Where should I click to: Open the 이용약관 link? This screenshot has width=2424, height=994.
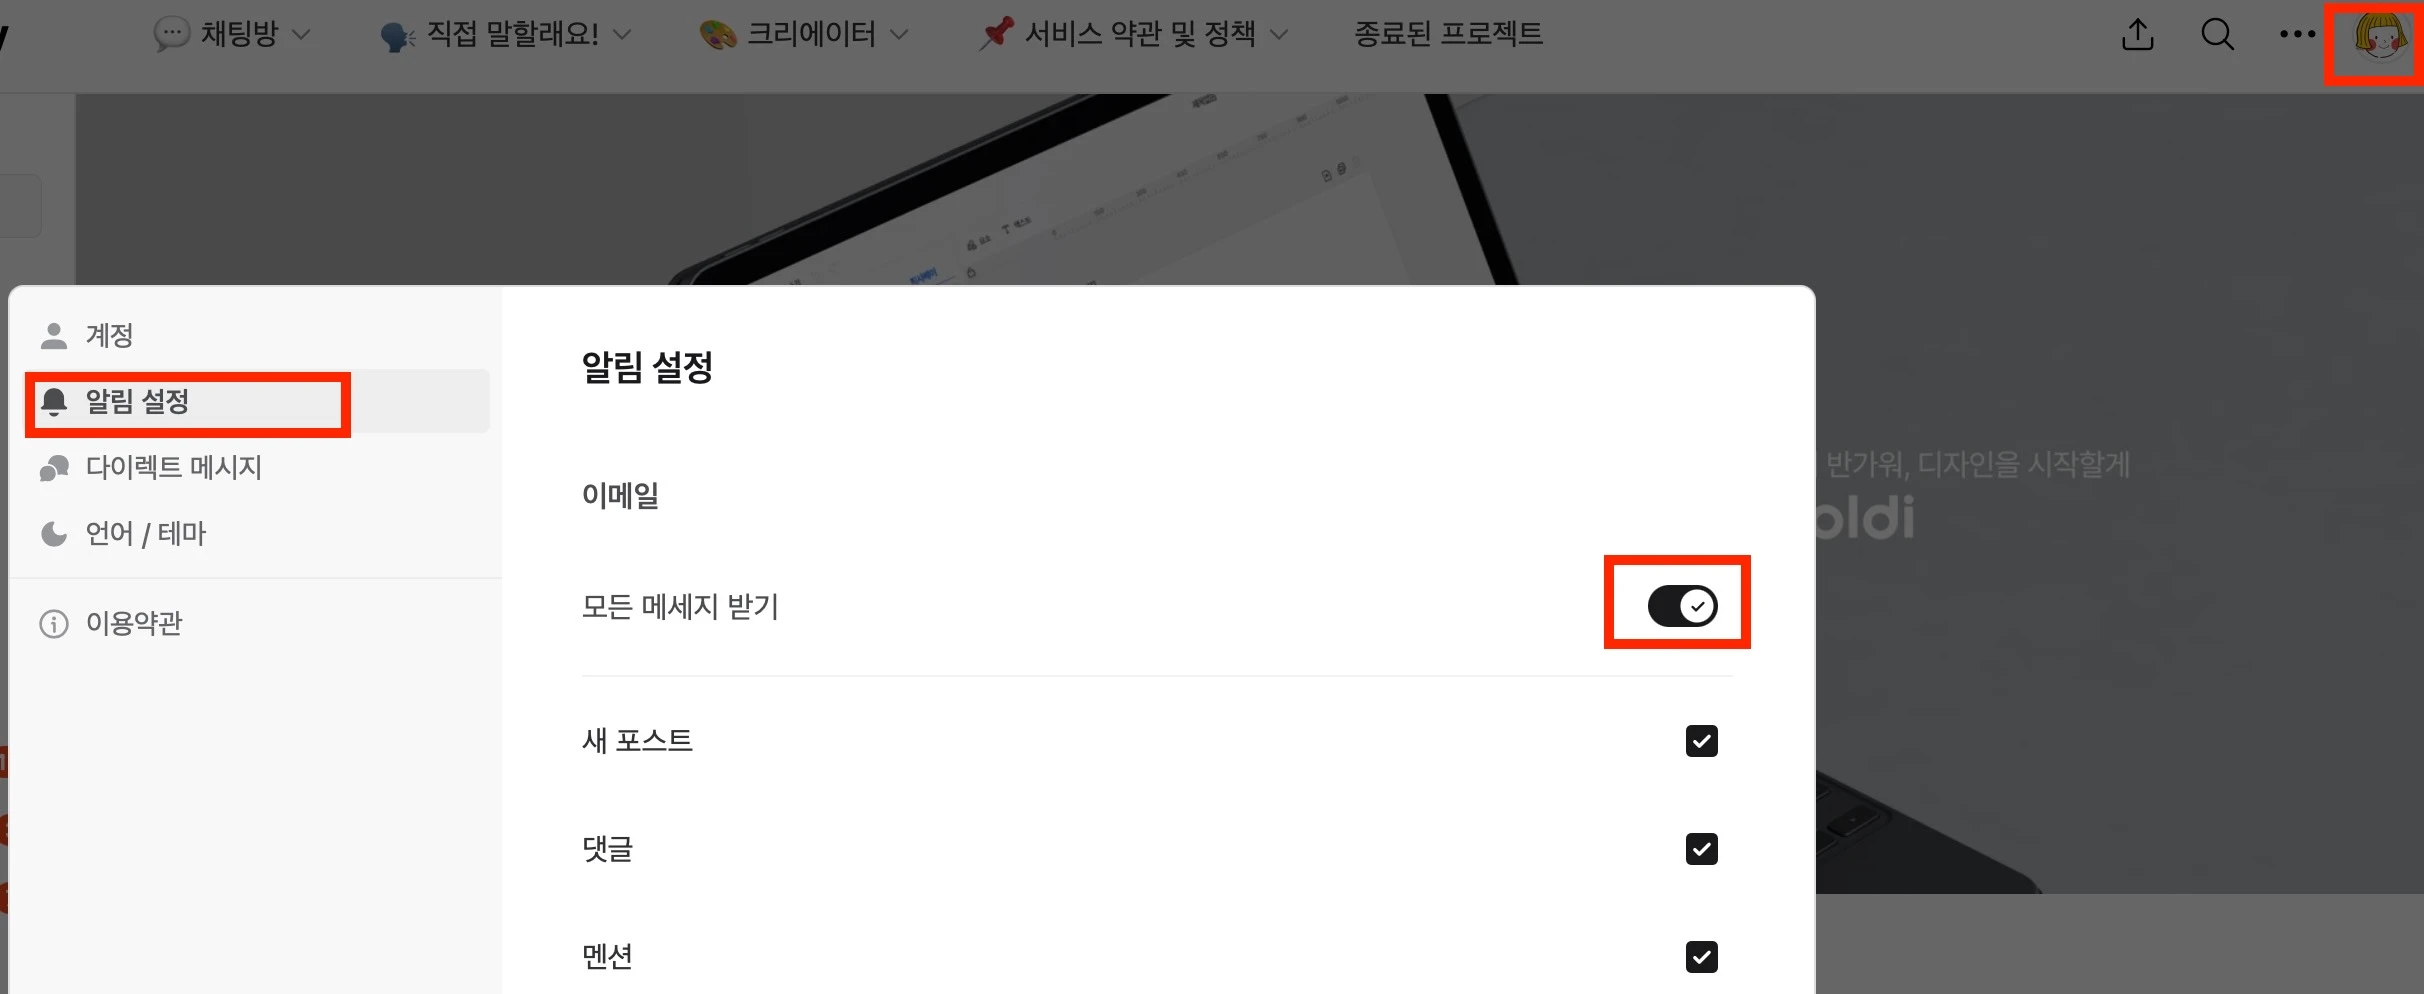tap(134, 624)
